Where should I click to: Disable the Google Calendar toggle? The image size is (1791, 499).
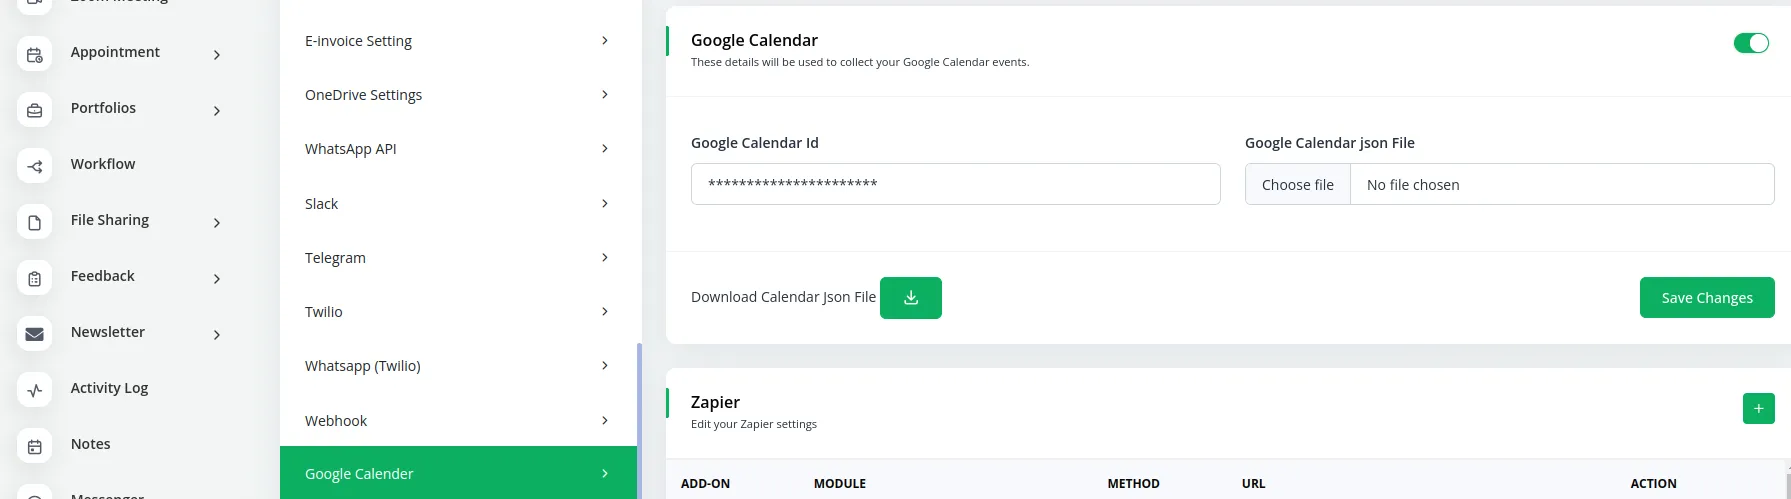click(x=1750, y=43)
